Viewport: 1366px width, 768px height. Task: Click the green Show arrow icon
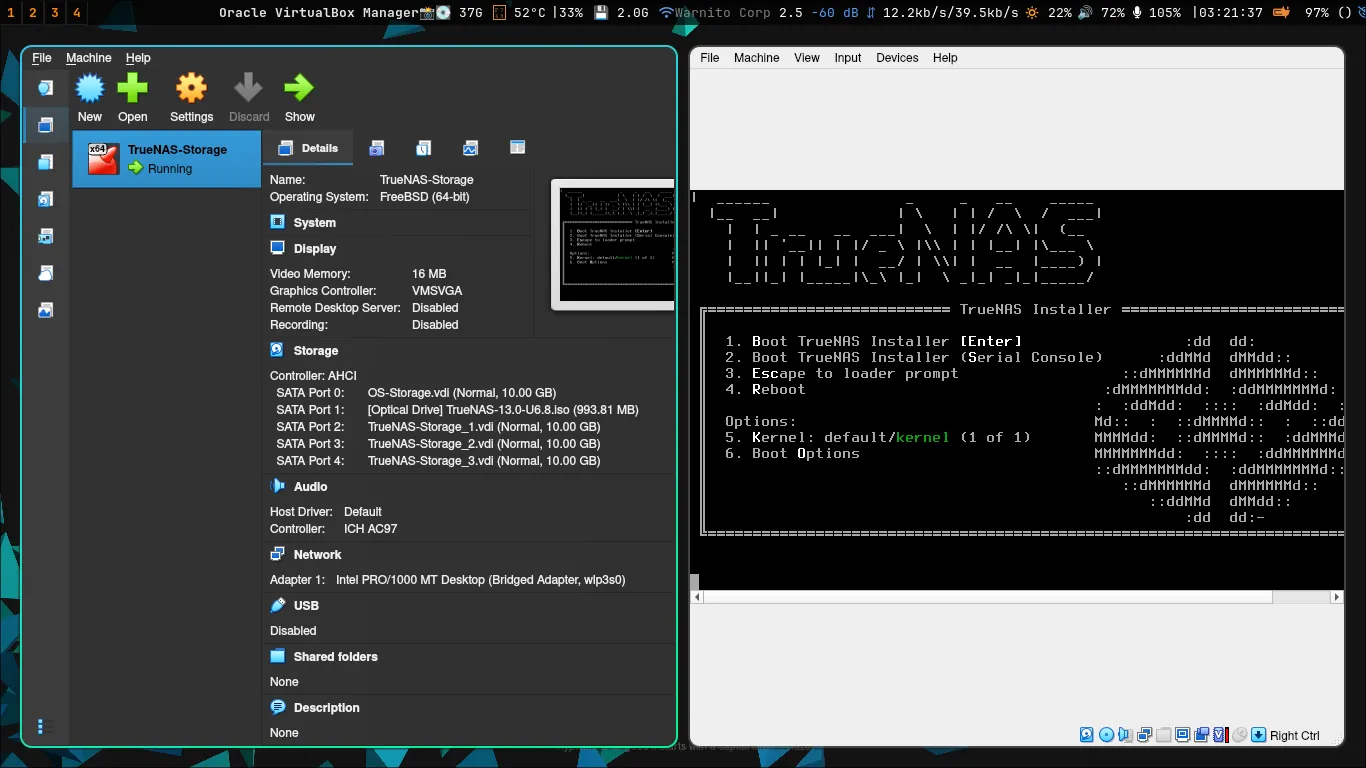click(x=299, y=90)
